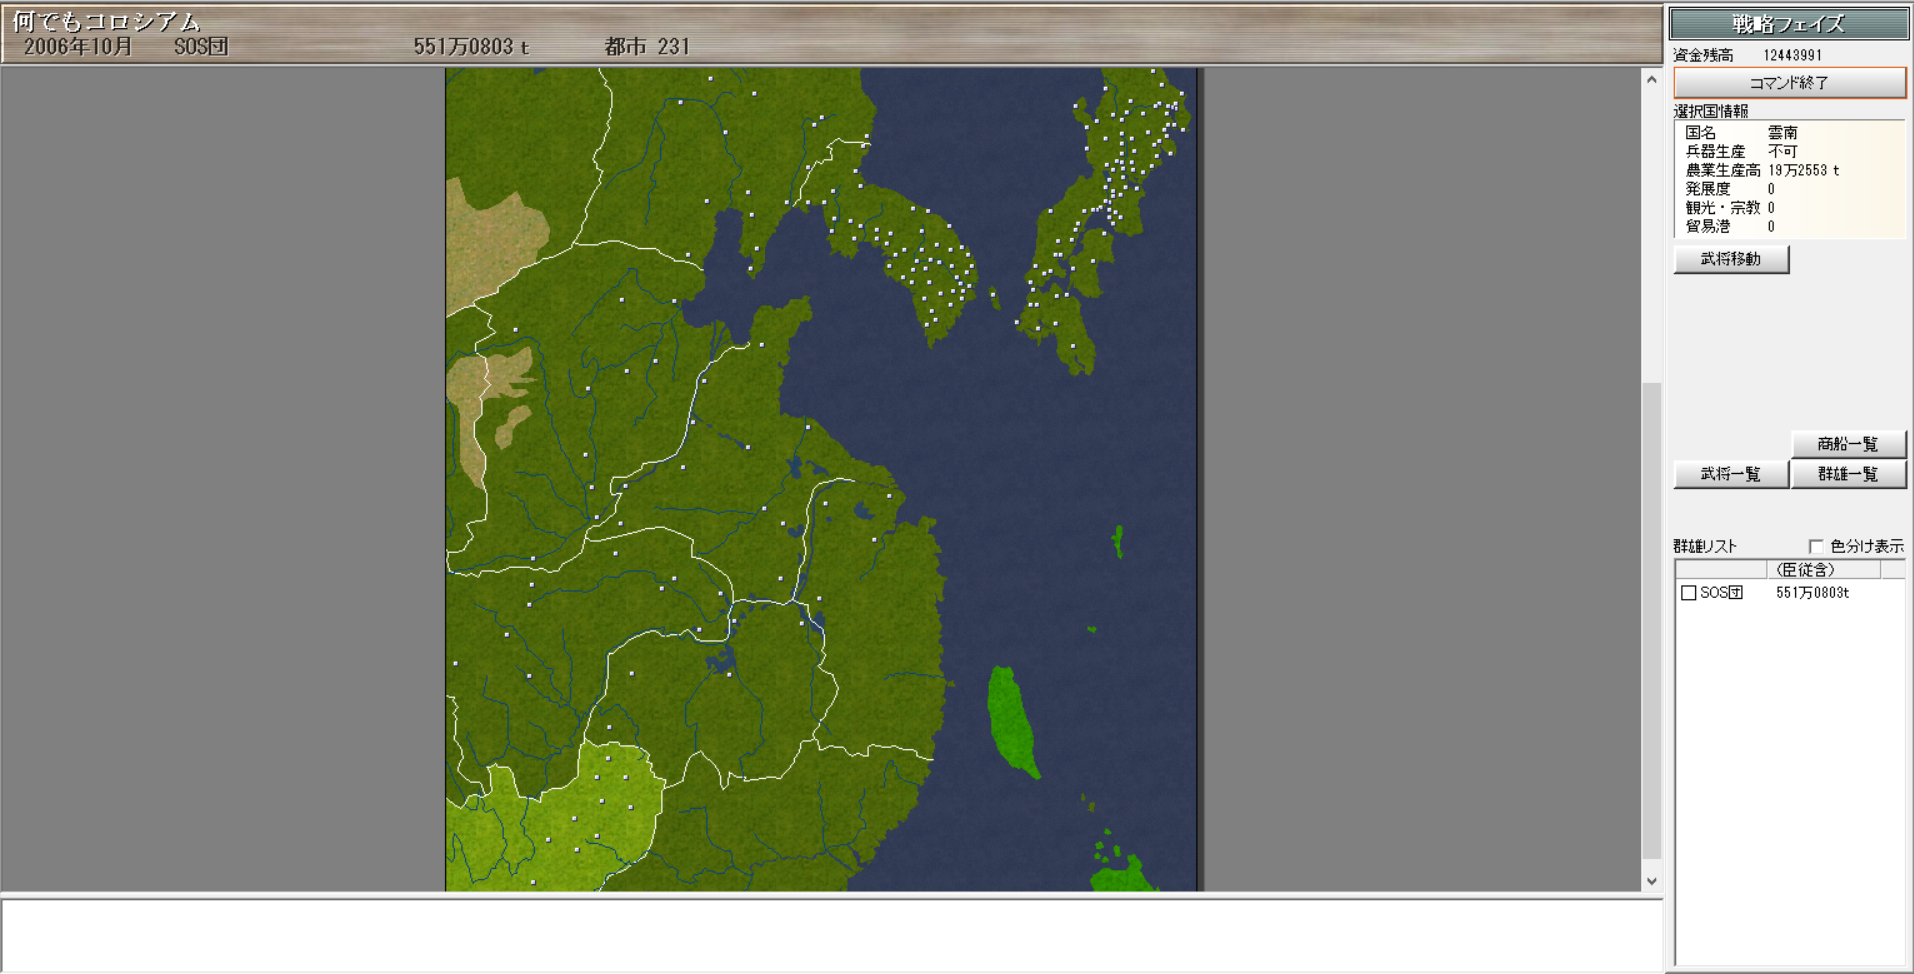1914x974 pixels.
Task: Select the Korean peninsula on the map
Action: pos(925,260)
